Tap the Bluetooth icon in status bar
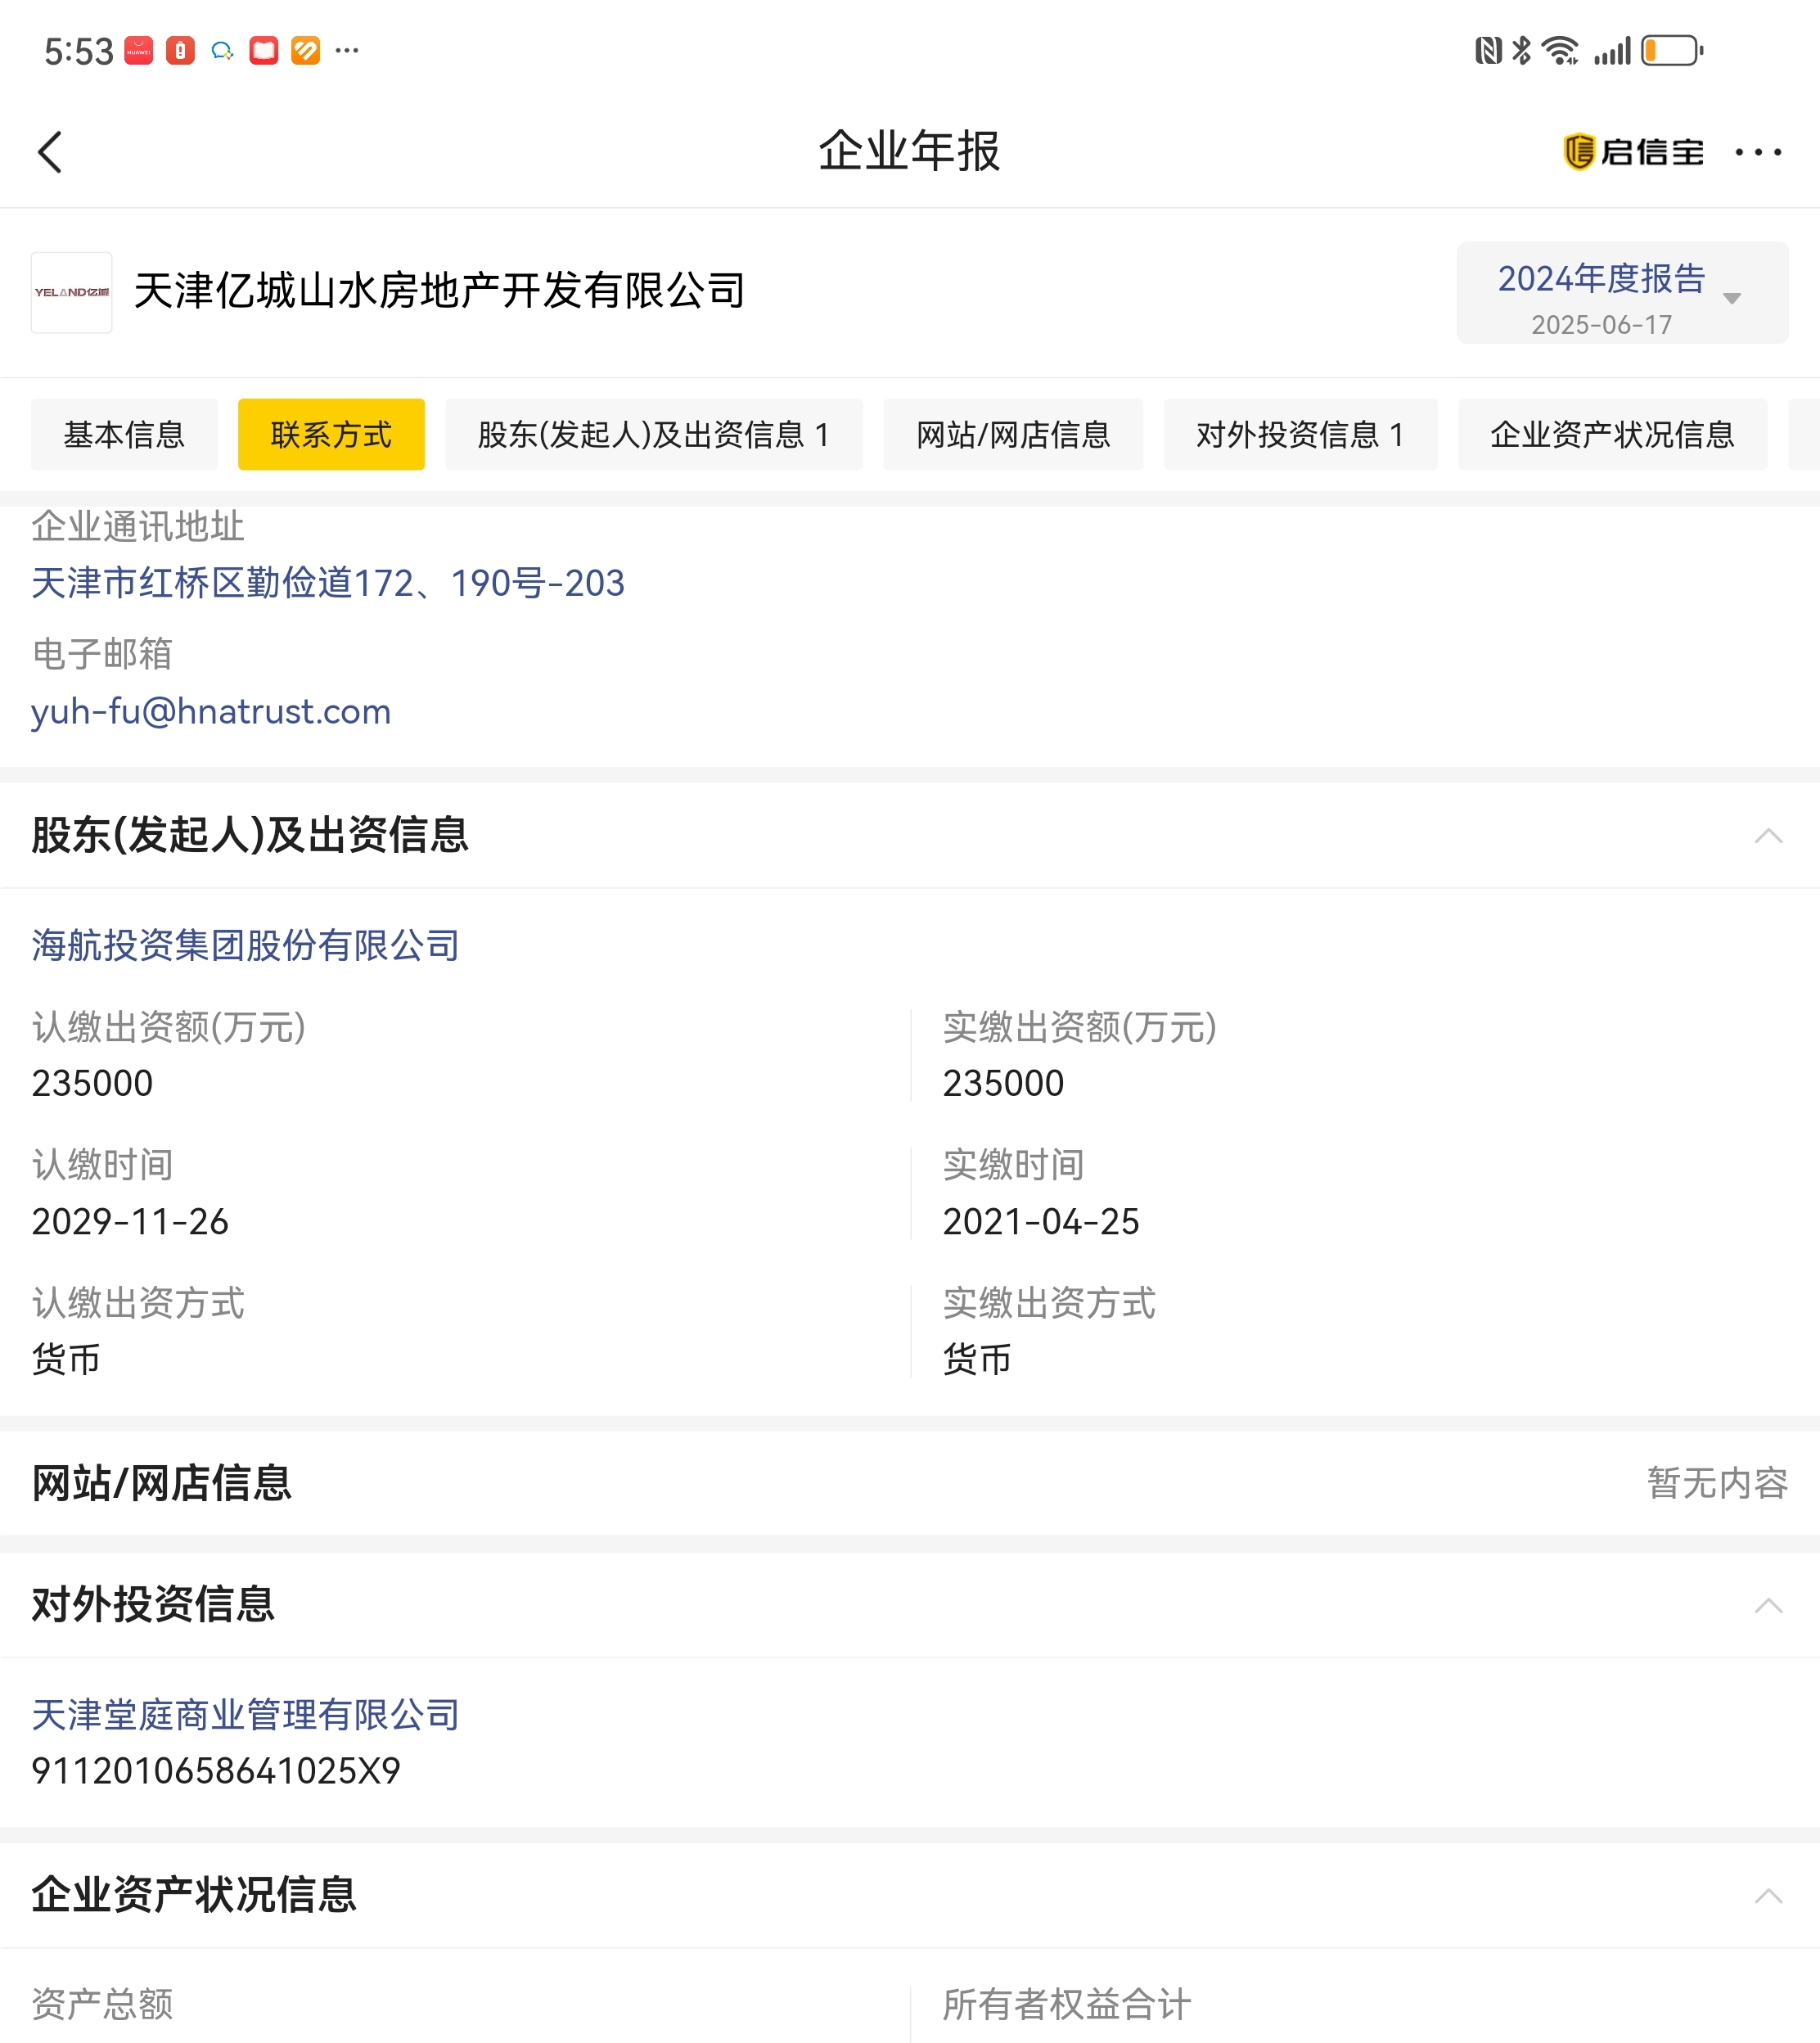 1521,50
